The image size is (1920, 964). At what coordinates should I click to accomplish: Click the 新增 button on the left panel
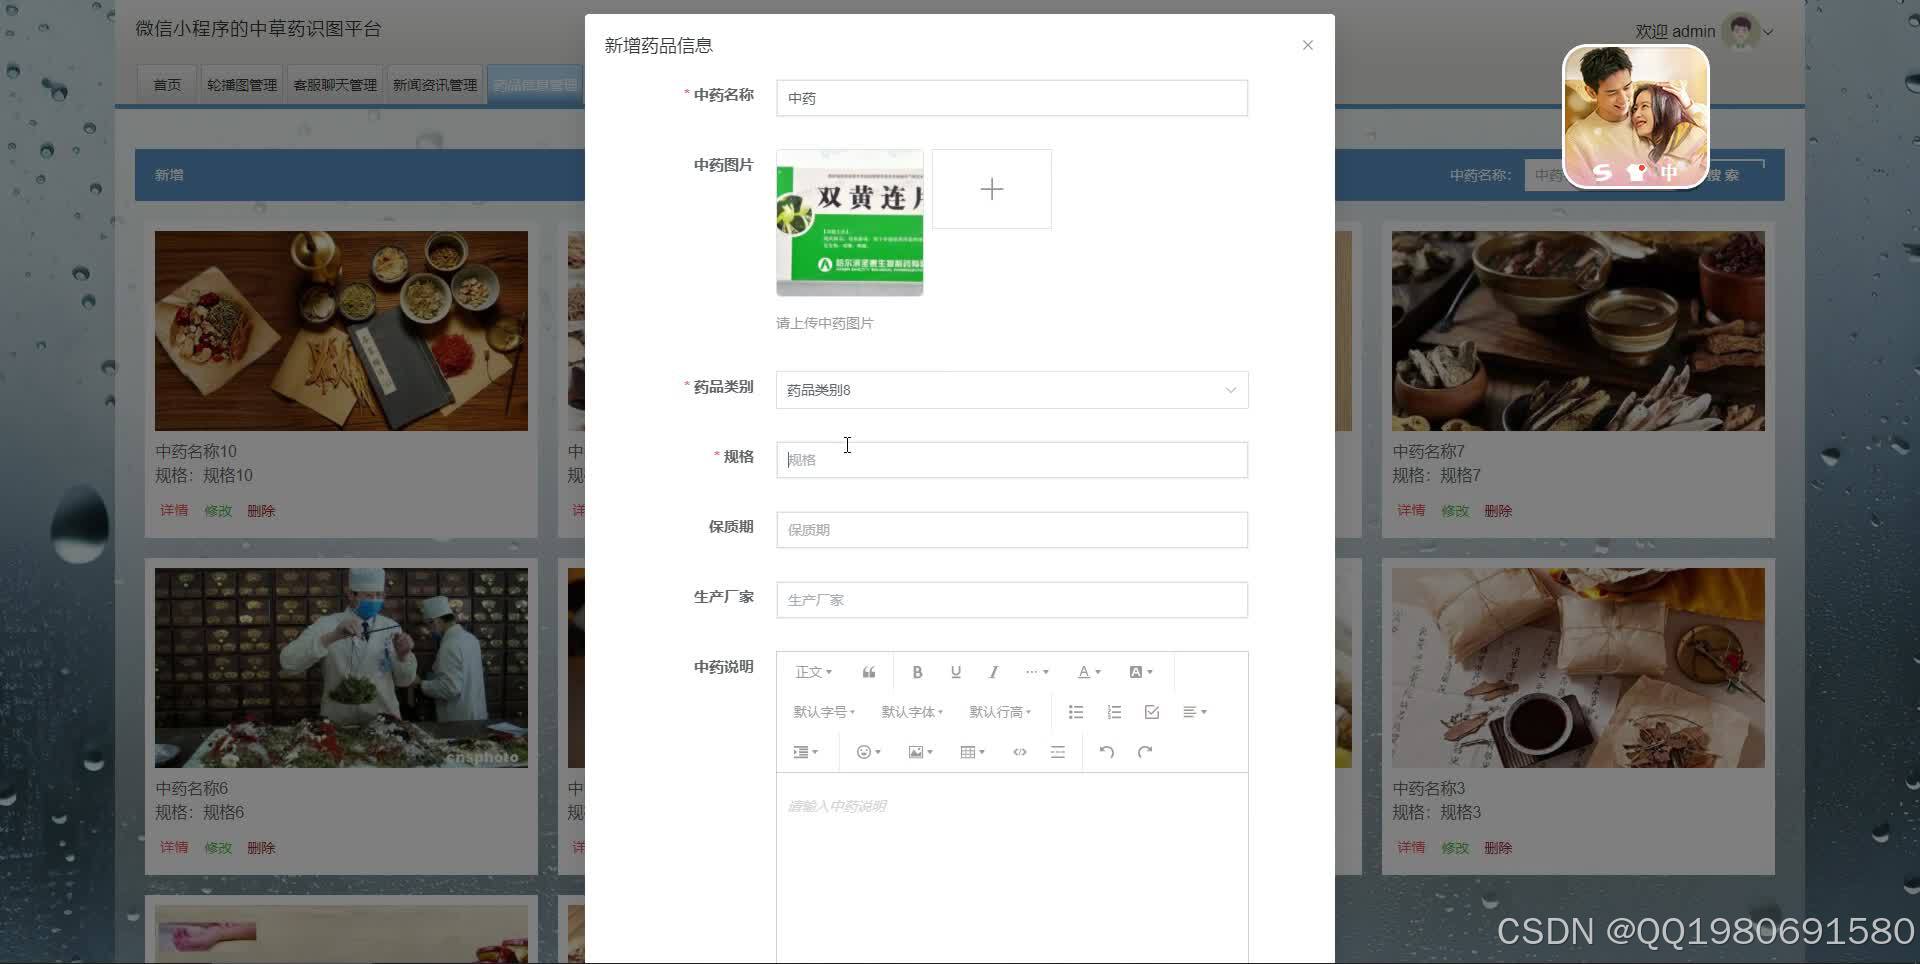tap(168, 174)
